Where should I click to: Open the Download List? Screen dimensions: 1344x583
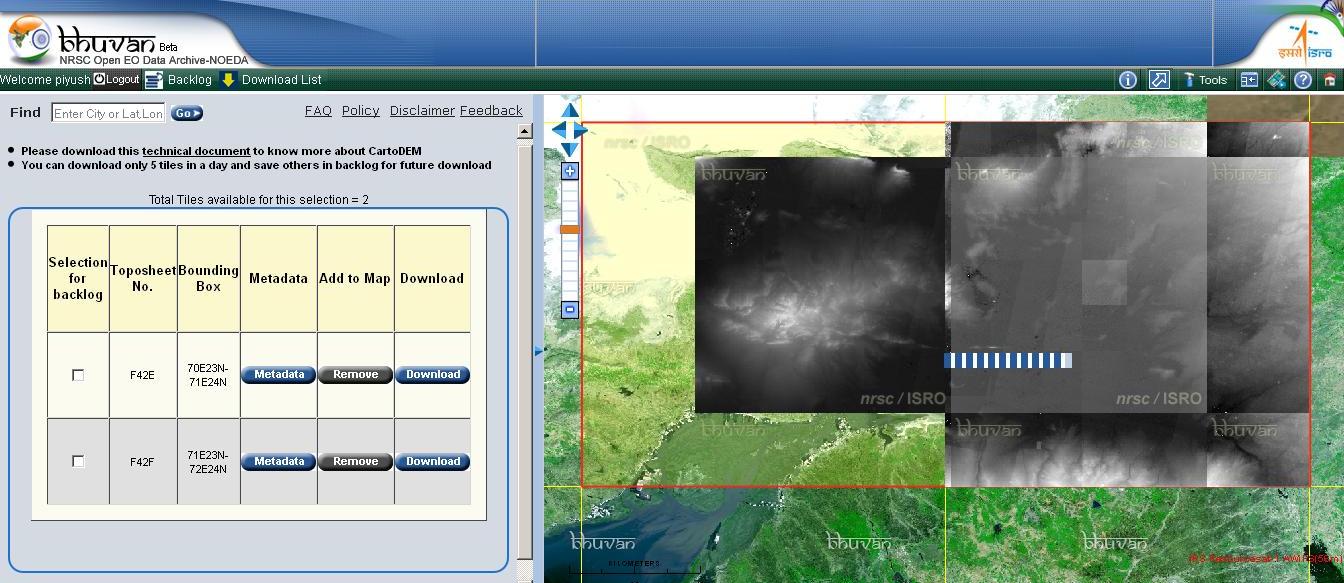pyautogui.click(x=271, y=79)
